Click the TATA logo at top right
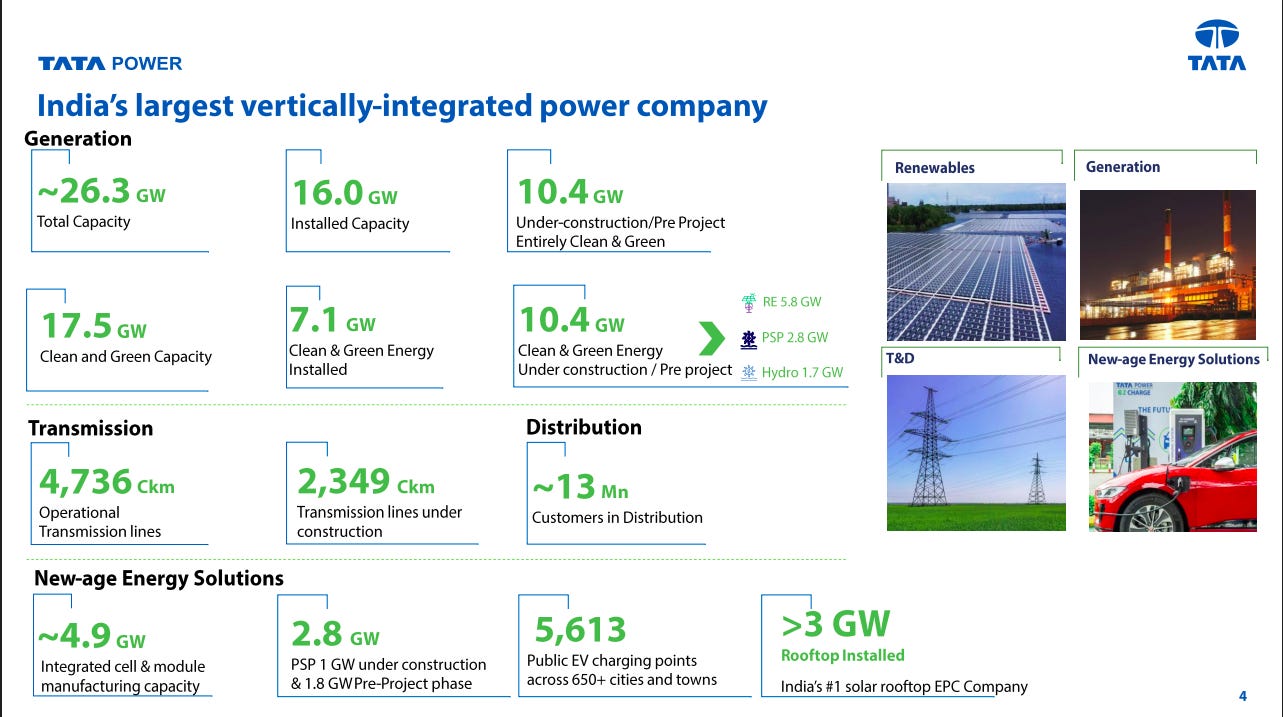 [x=1217, y=46]
